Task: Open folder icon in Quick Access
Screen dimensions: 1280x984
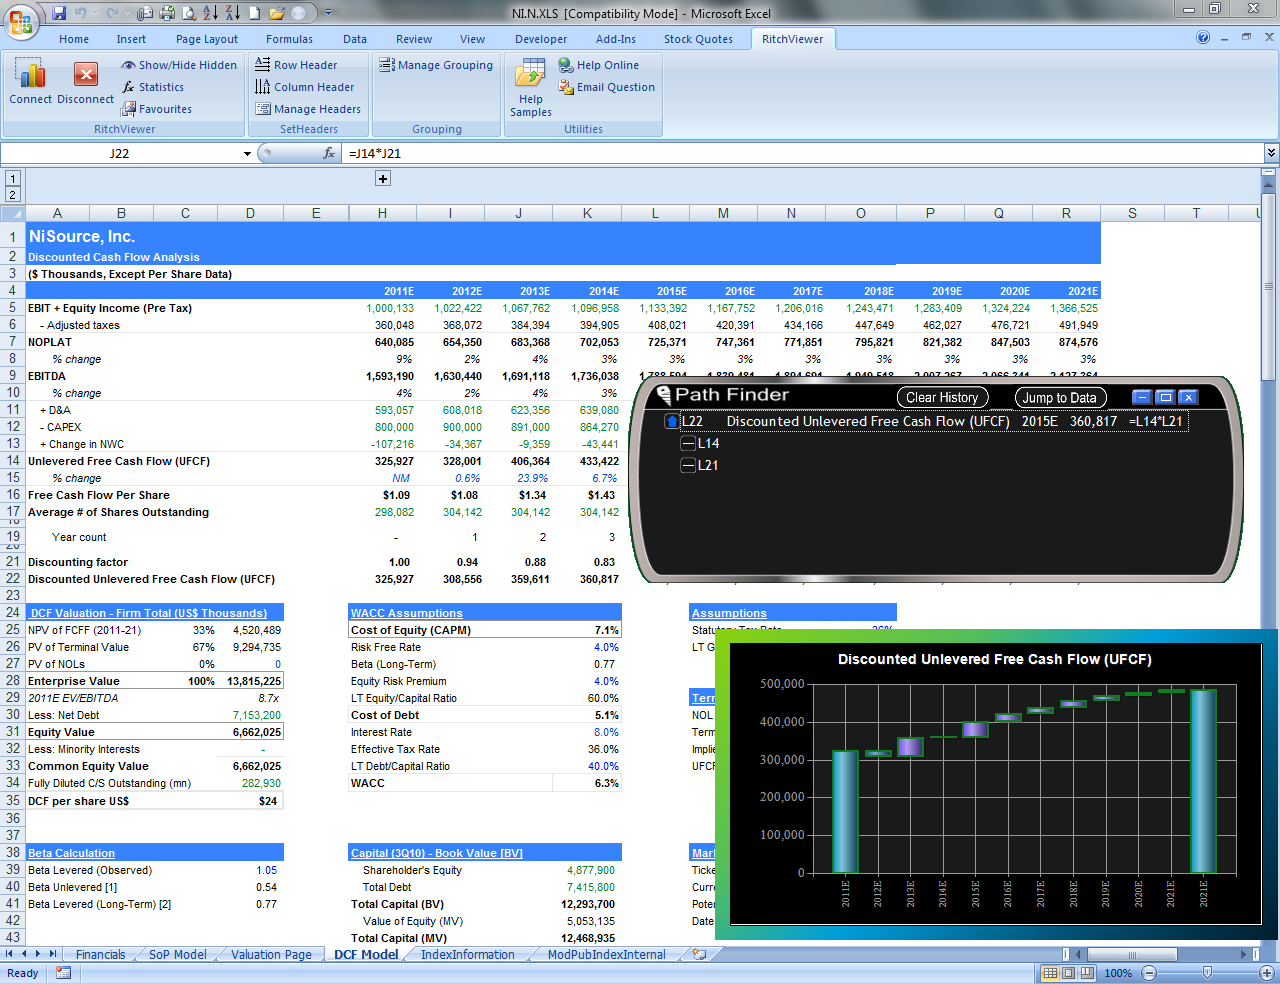Action: point(277,13)
